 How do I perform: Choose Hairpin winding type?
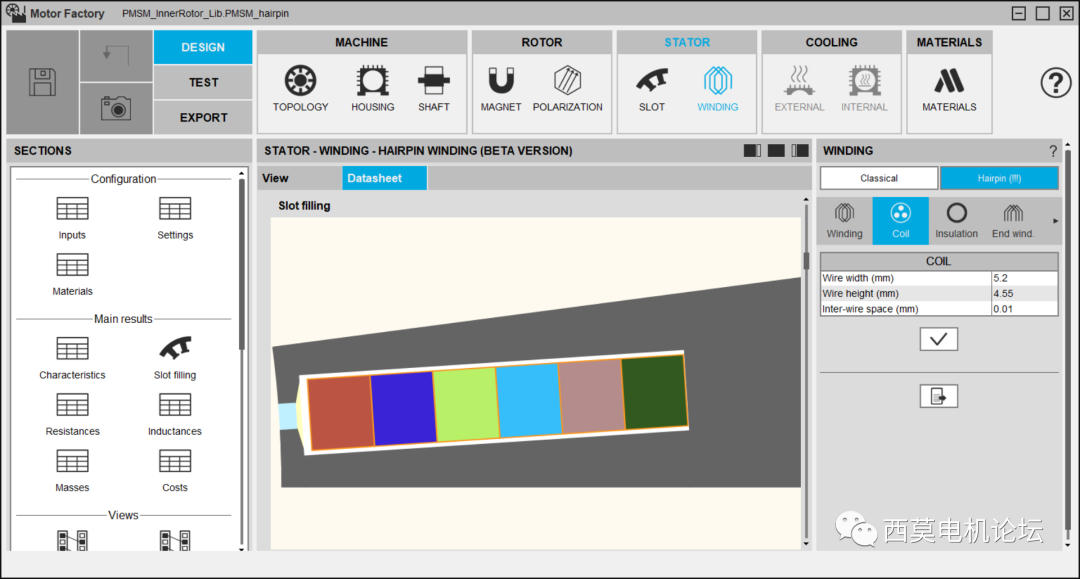click(999, 178)
